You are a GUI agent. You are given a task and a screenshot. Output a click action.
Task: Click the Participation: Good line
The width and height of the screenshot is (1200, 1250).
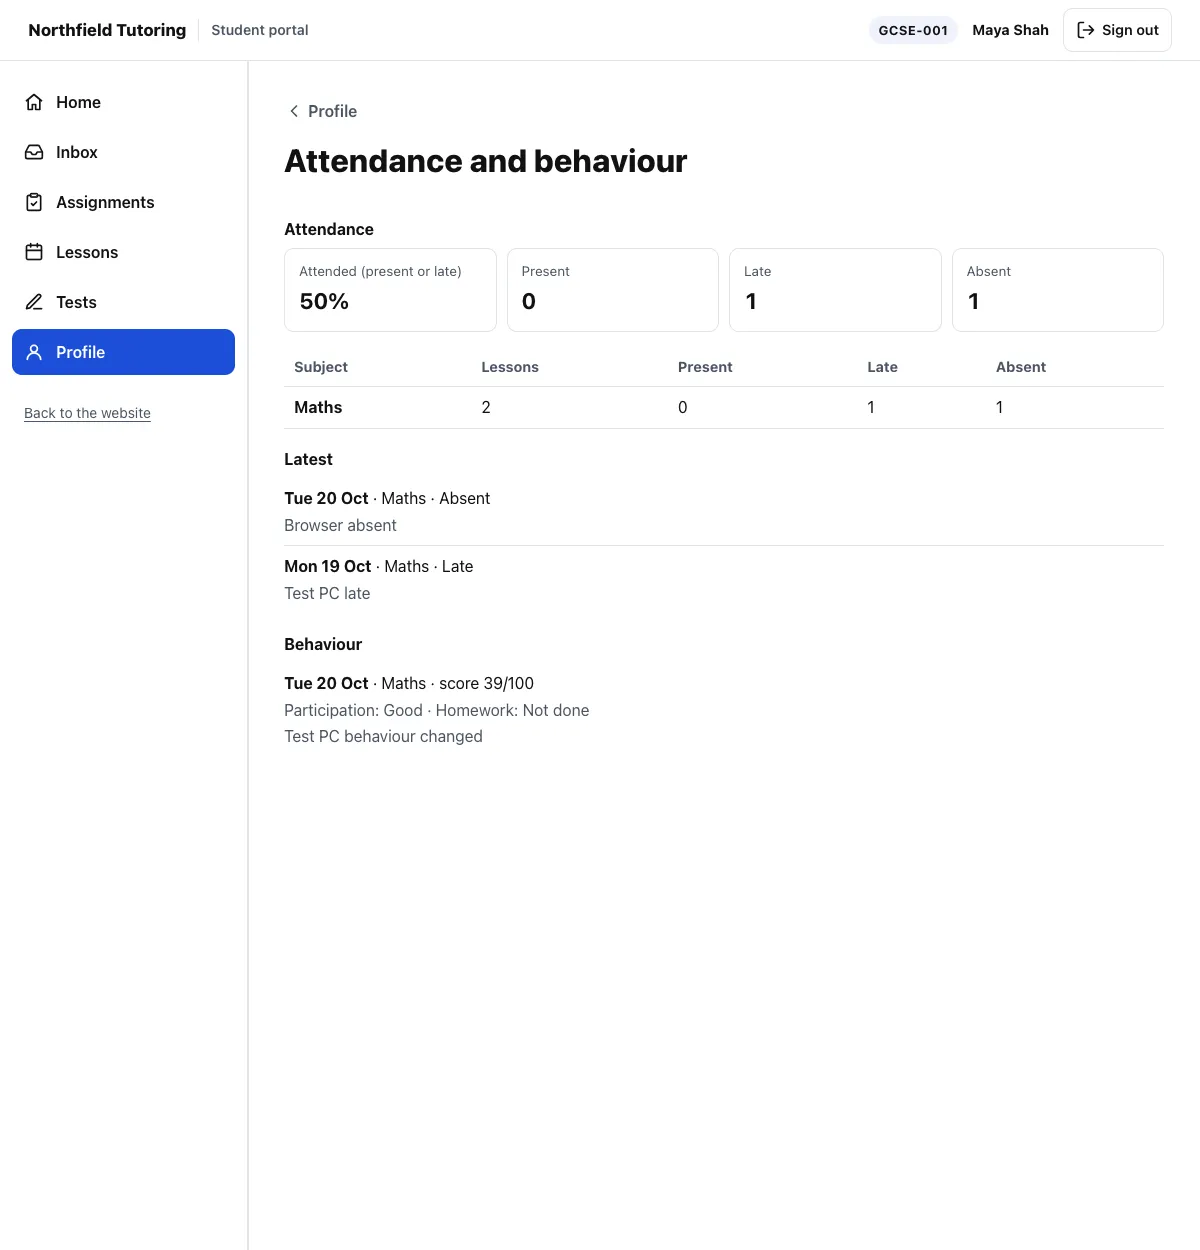[x=437, y=710]
